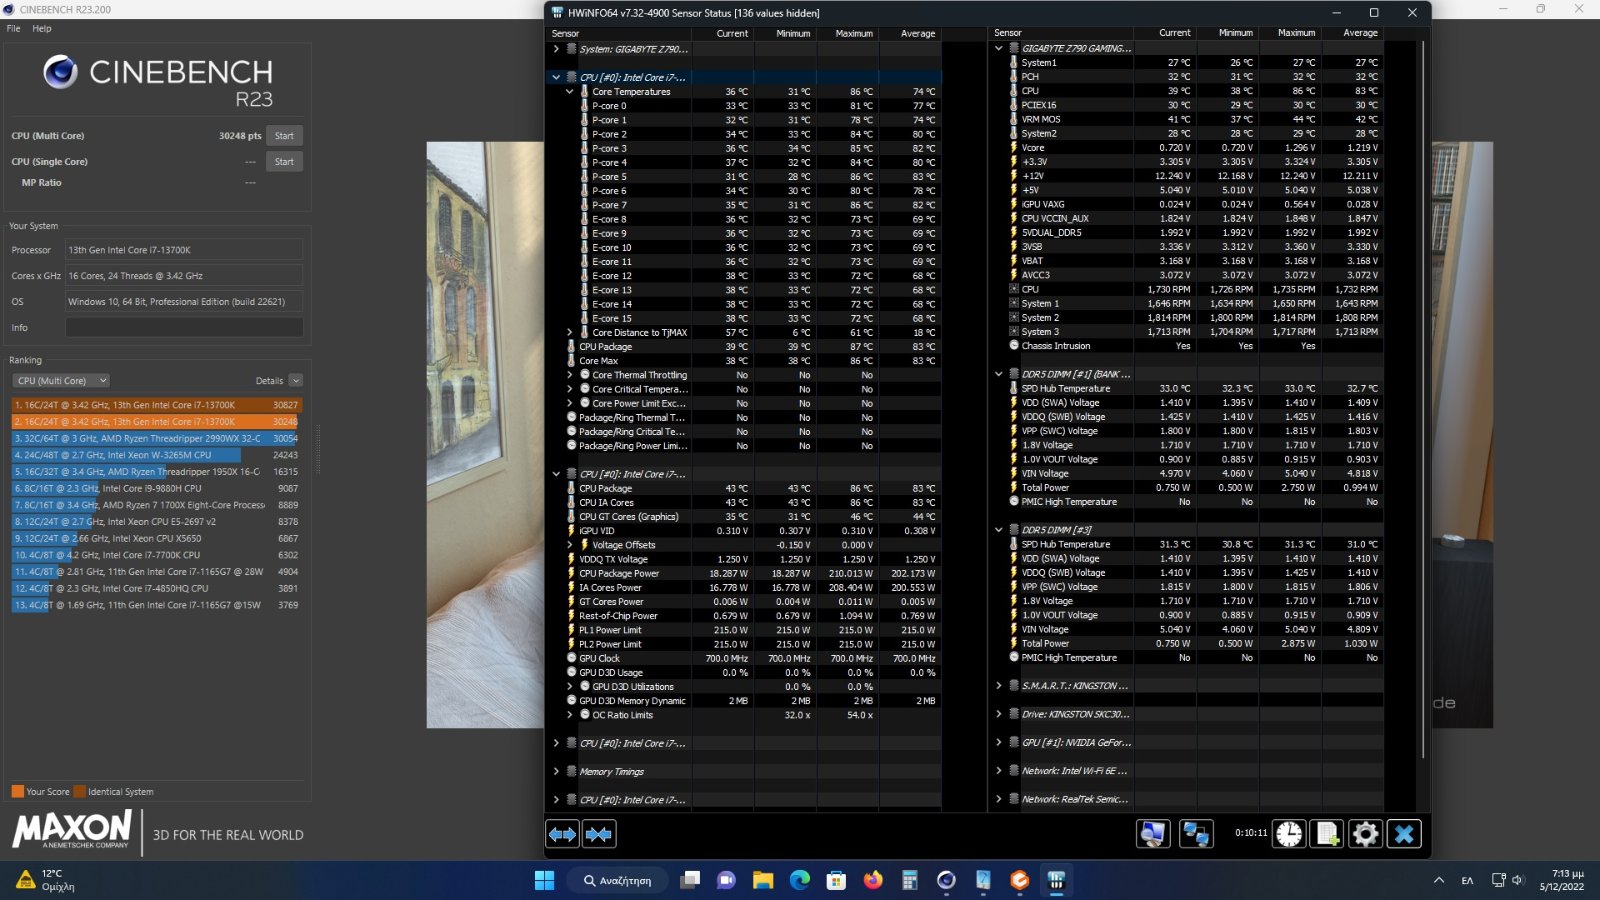Open Cinebench Help menu

click(42, 28)
